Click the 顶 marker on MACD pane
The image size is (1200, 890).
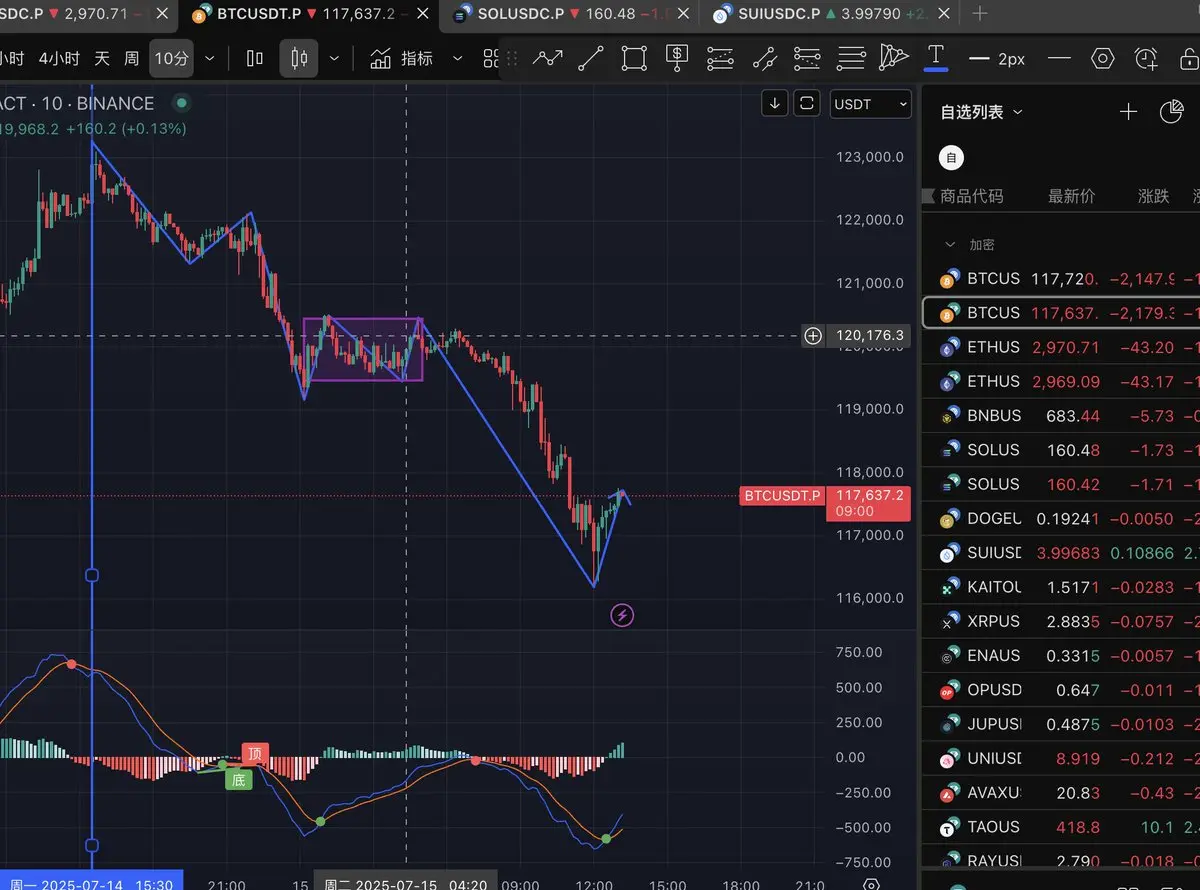[255, 755]
